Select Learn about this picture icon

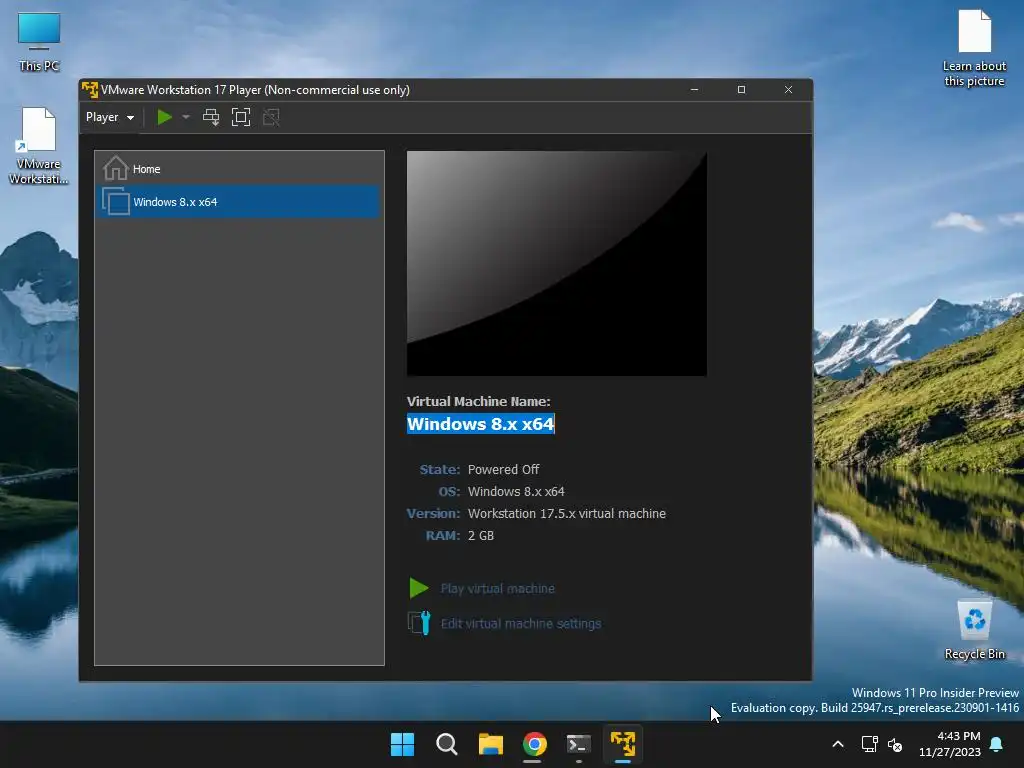point(974,48)
